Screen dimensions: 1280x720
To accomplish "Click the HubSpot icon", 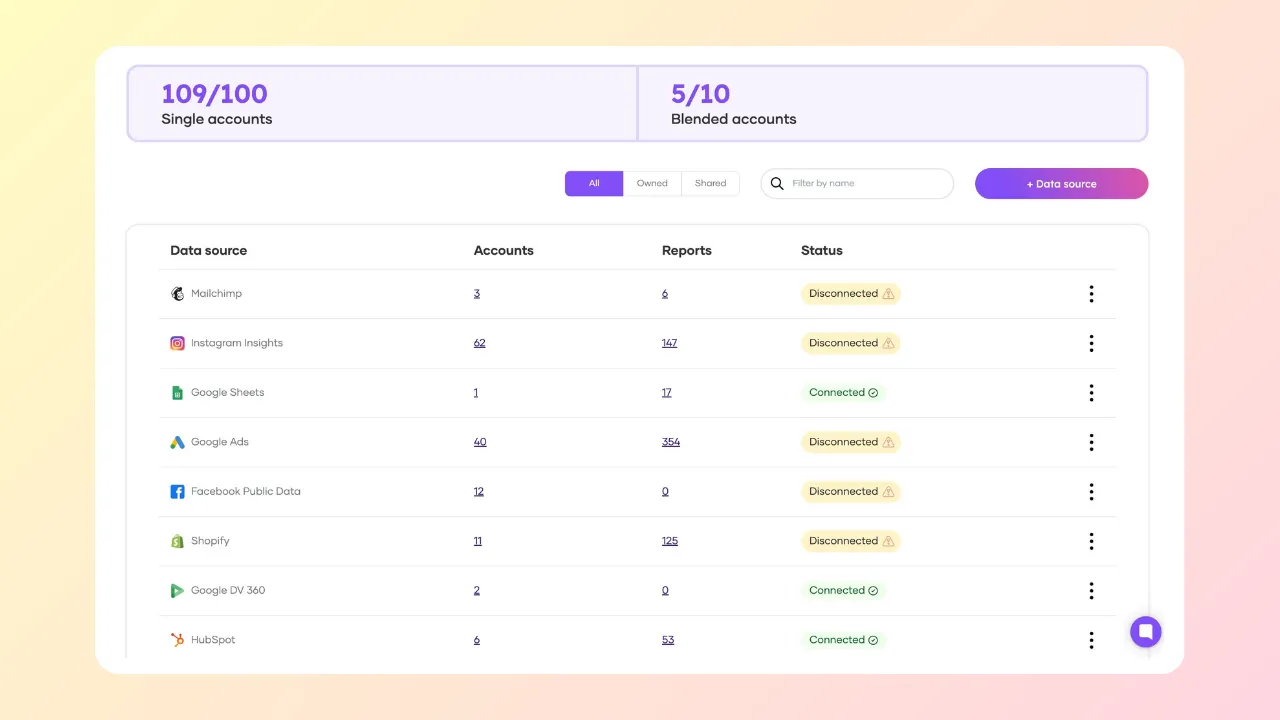I will pos(177,640).
